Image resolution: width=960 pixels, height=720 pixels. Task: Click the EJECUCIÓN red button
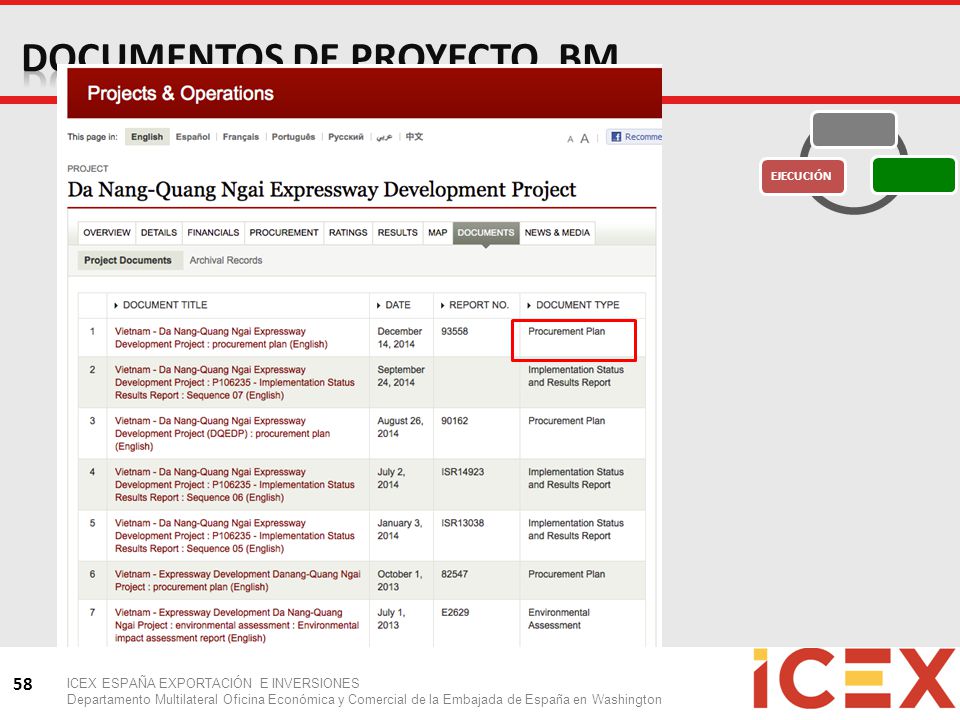click(x=802, y=176)
